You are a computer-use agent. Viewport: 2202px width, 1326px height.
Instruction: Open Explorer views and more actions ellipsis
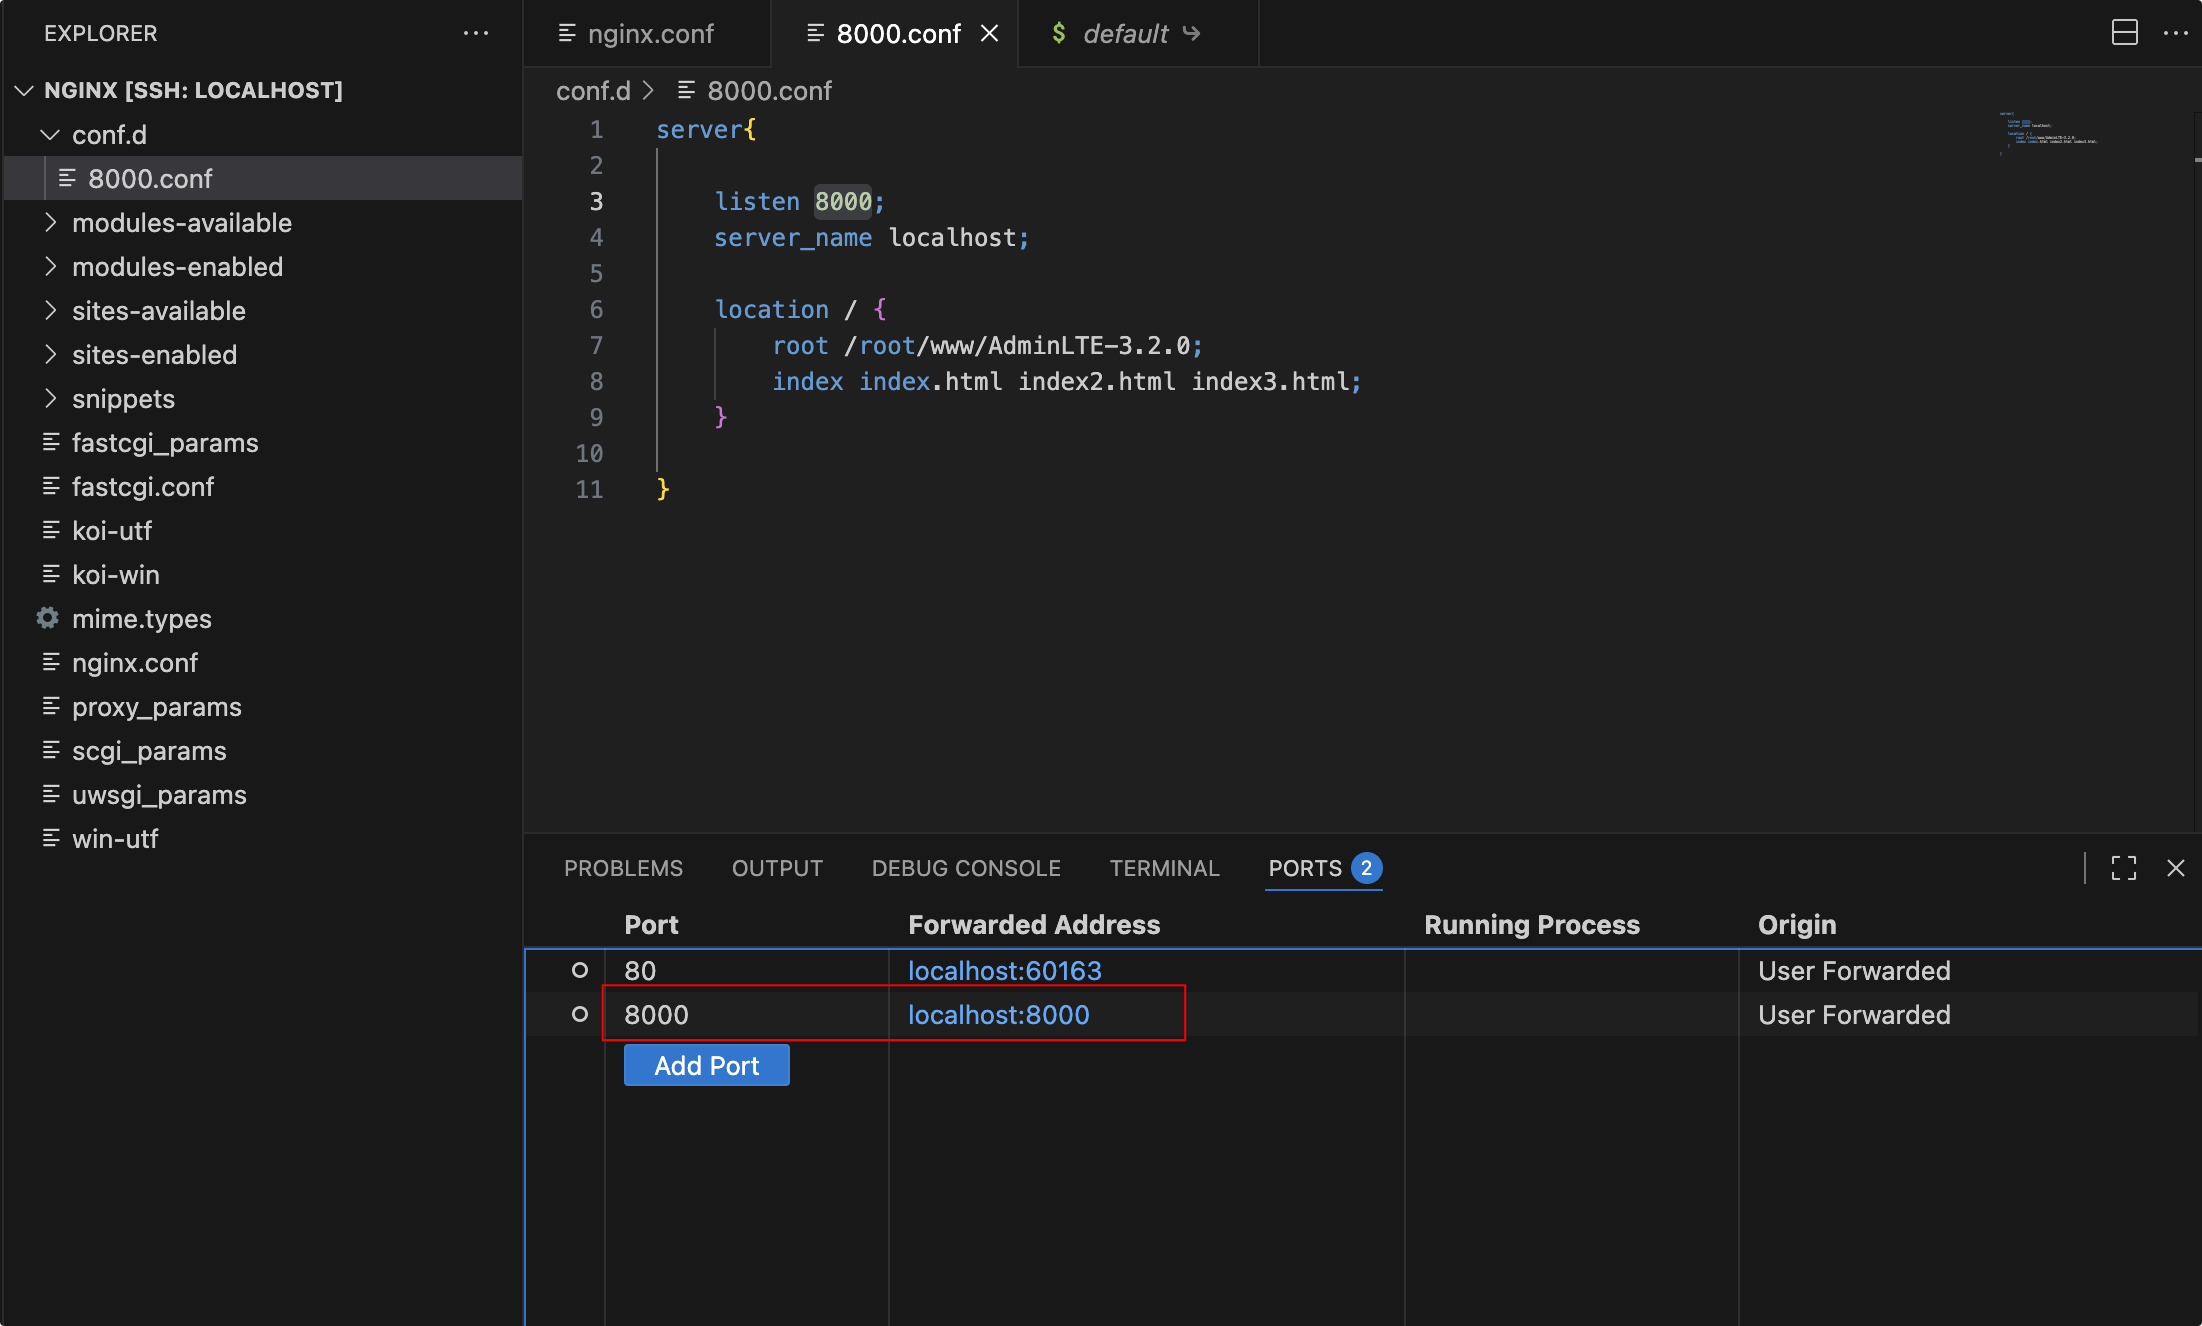pos(476,33)
